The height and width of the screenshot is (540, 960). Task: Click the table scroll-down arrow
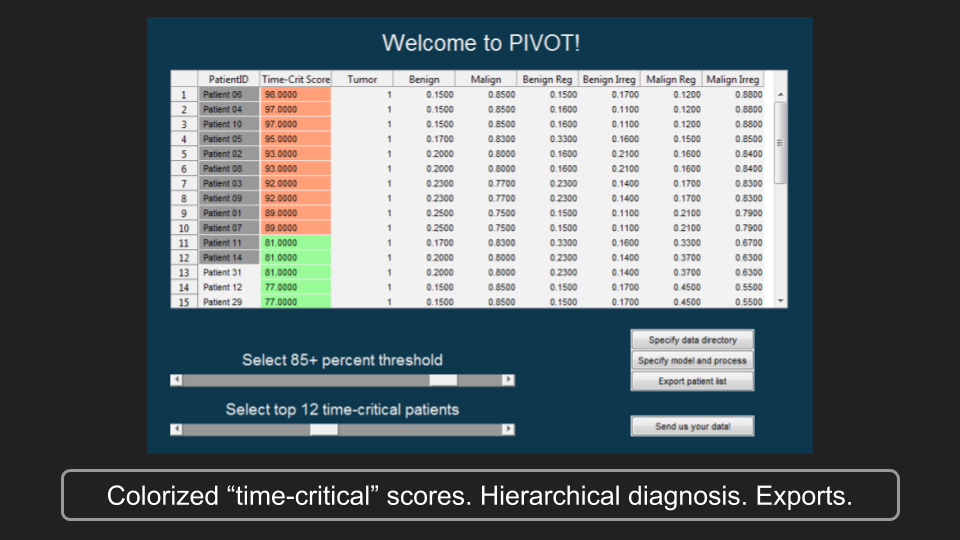(781, 301)
